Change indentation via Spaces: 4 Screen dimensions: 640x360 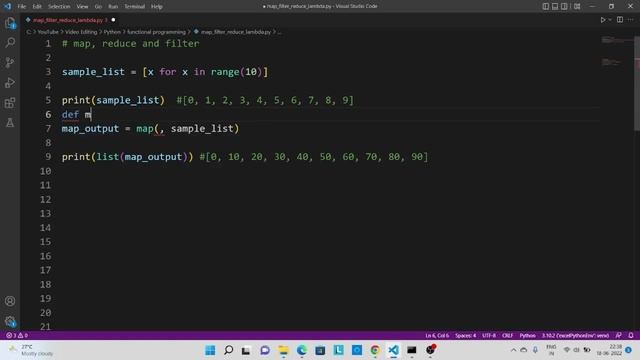tap(466, 336)
